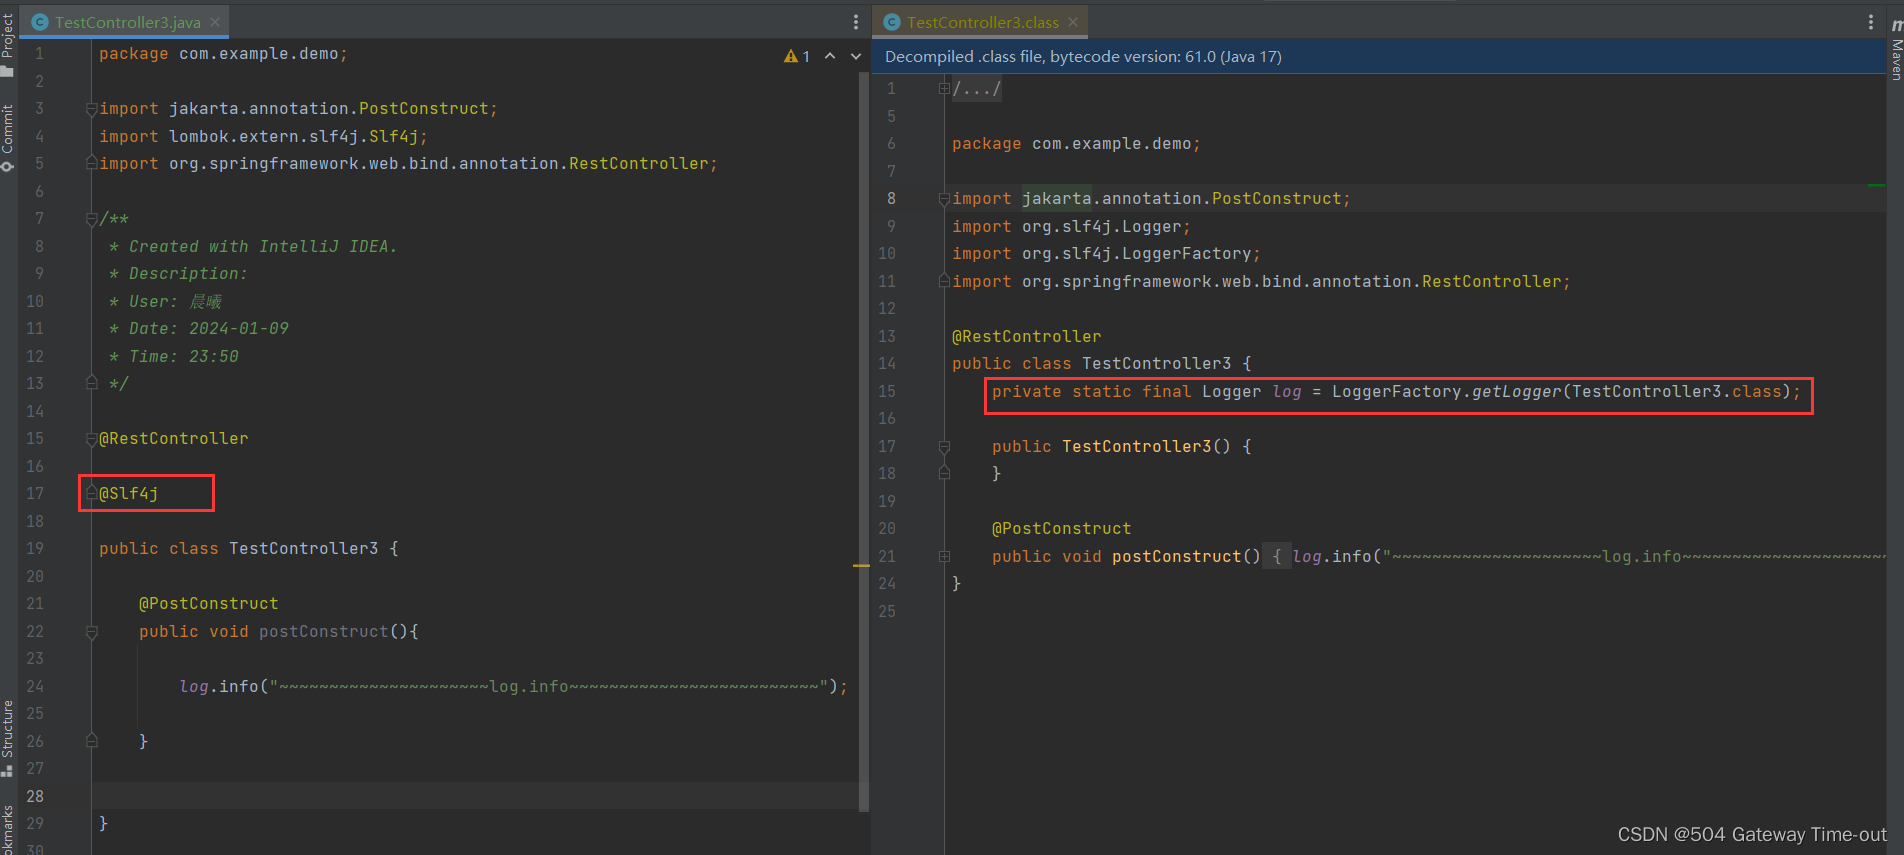Click line number 15 in right gutter
Viewport: 1904px width, 855px height.
[x=887, y=391]
